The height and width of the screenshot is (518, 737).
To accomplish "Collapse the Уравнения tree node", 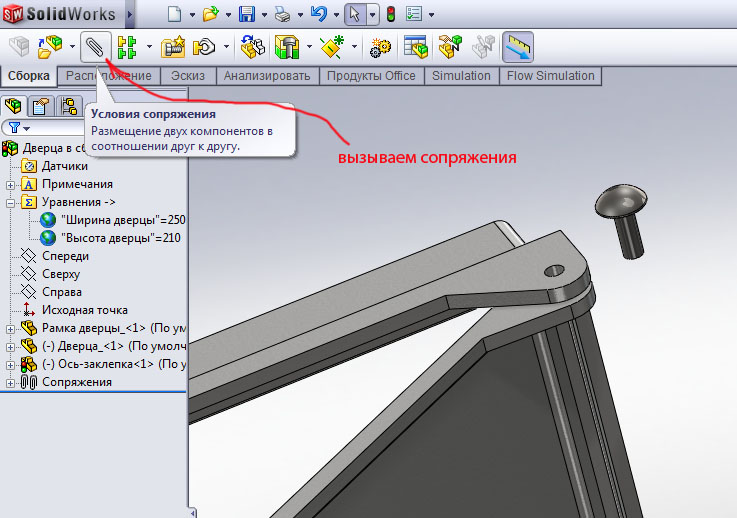I will (x=11, y=202).
